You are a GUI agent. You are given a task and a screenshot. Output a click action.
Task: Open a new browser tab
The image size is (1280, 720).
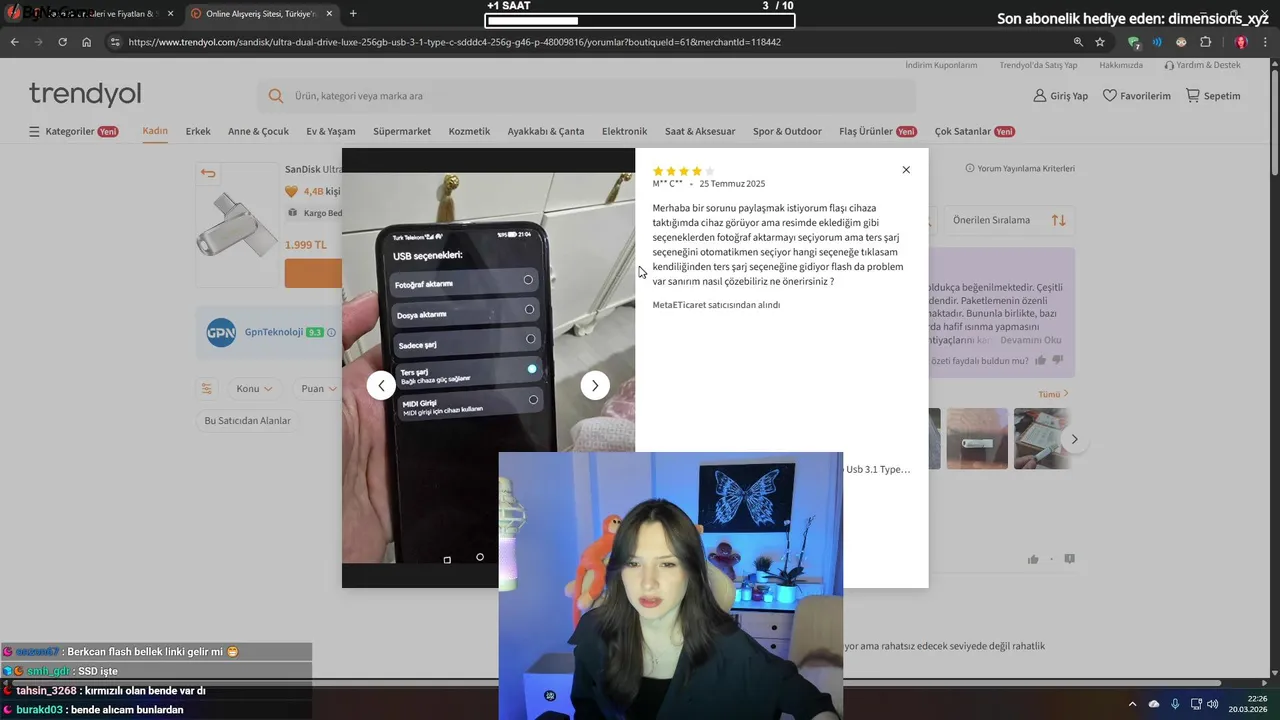[353, 14]
